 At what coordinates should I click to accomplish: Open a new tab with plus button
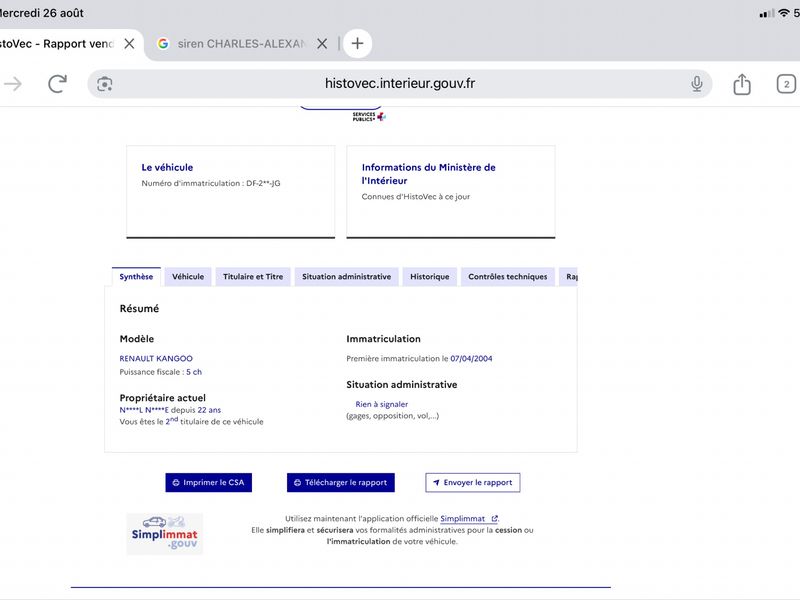click(x=357, y=43)
